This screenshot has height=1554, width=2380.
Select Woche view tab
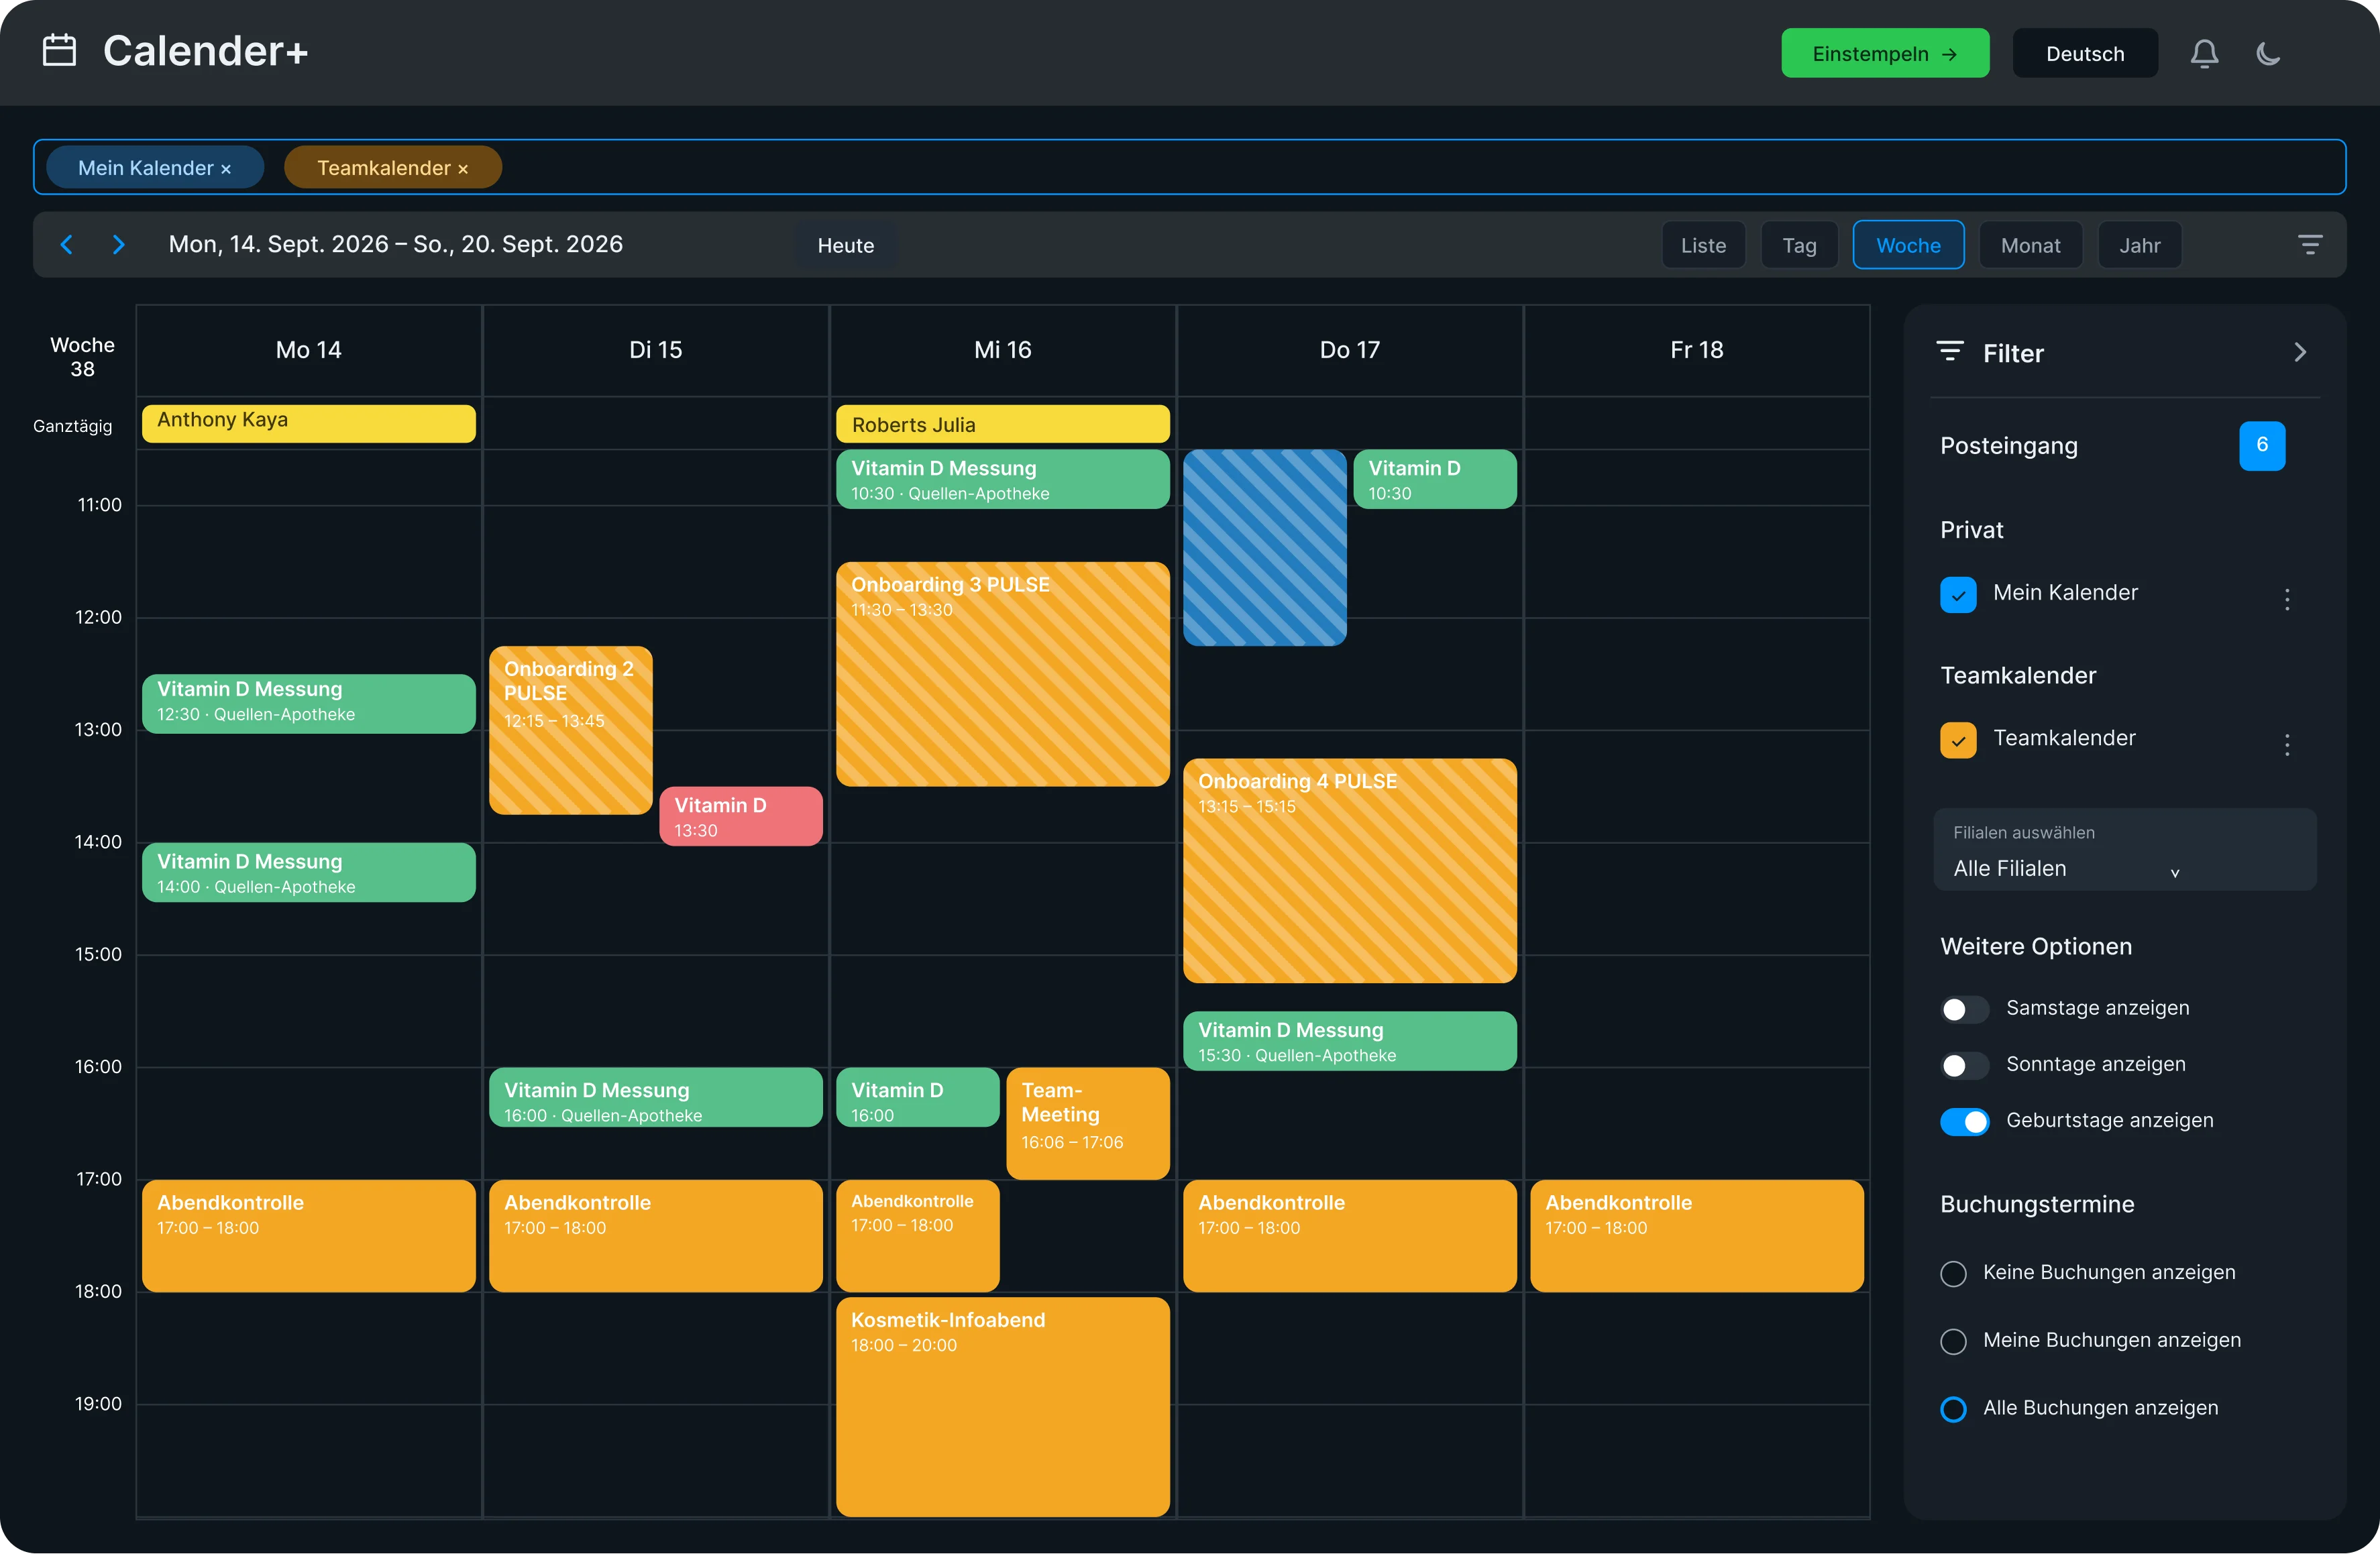coord(1908,245)
